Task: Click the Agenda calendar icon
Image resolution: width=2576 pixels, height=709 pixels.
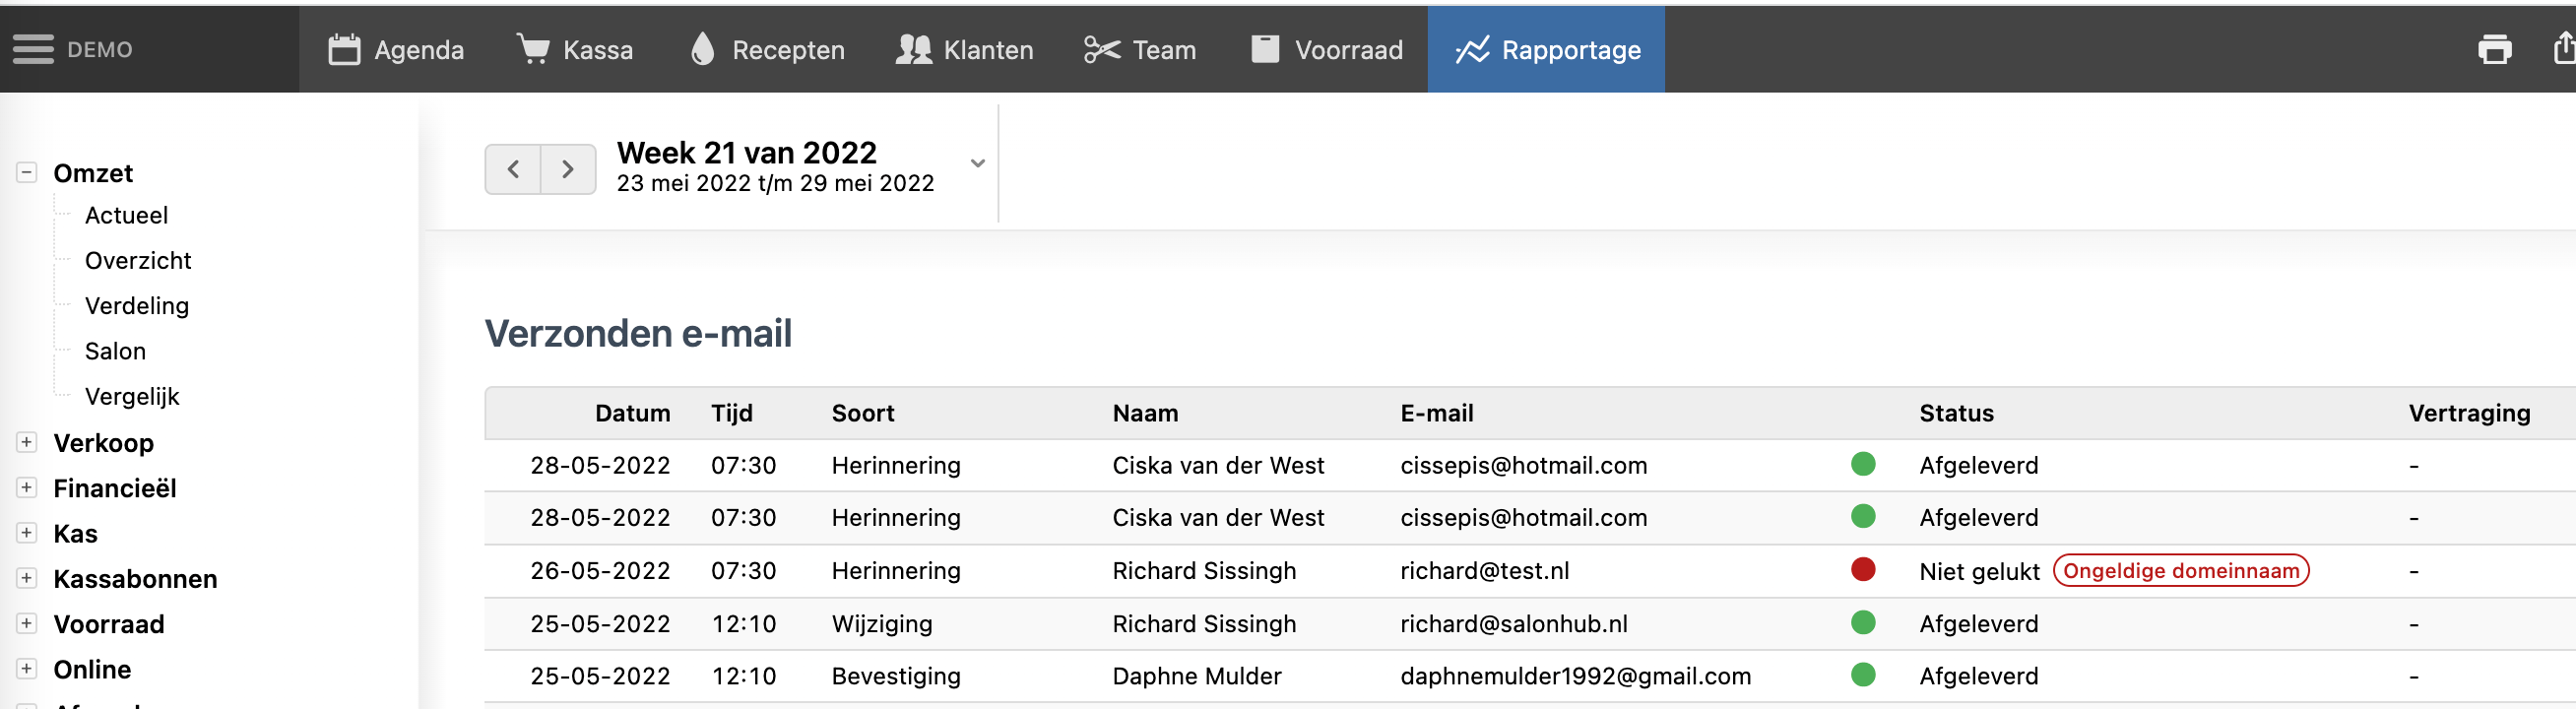Action: tap(344, 49)
